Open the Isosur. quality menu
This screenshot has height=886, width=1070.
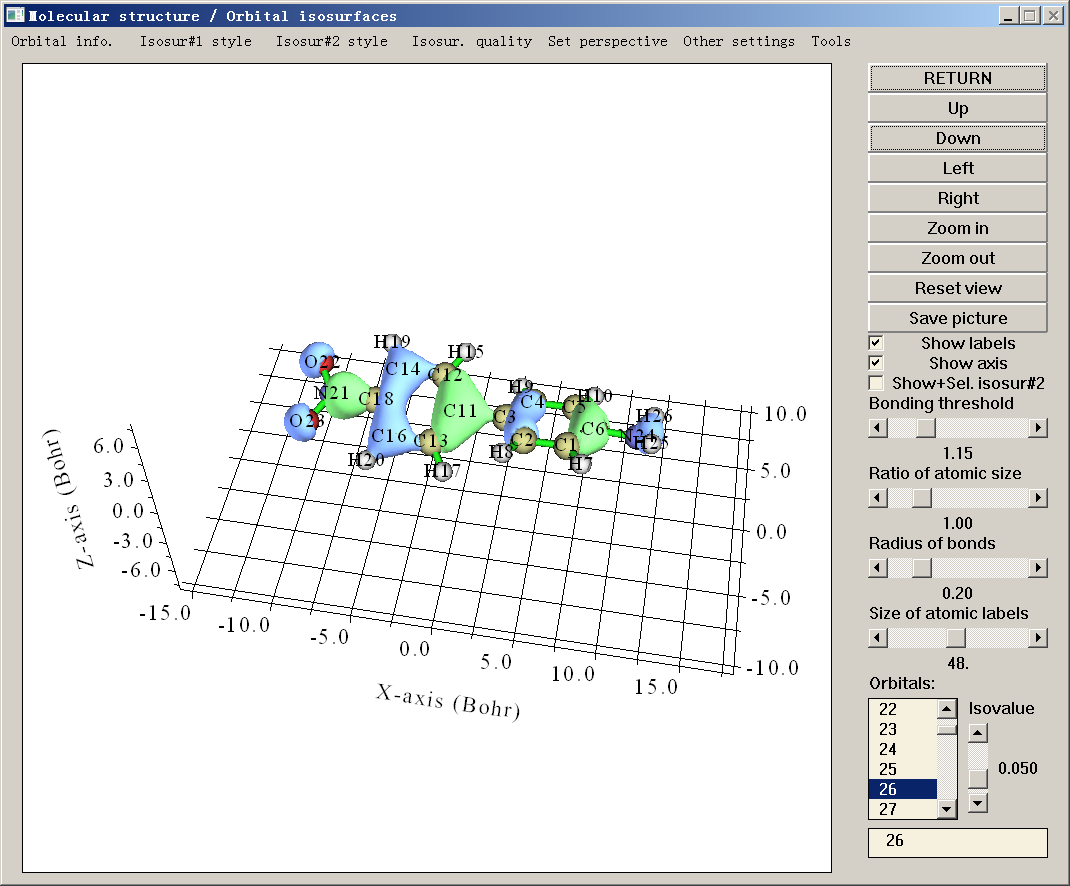pyautogui.click(x=472, y=41)
